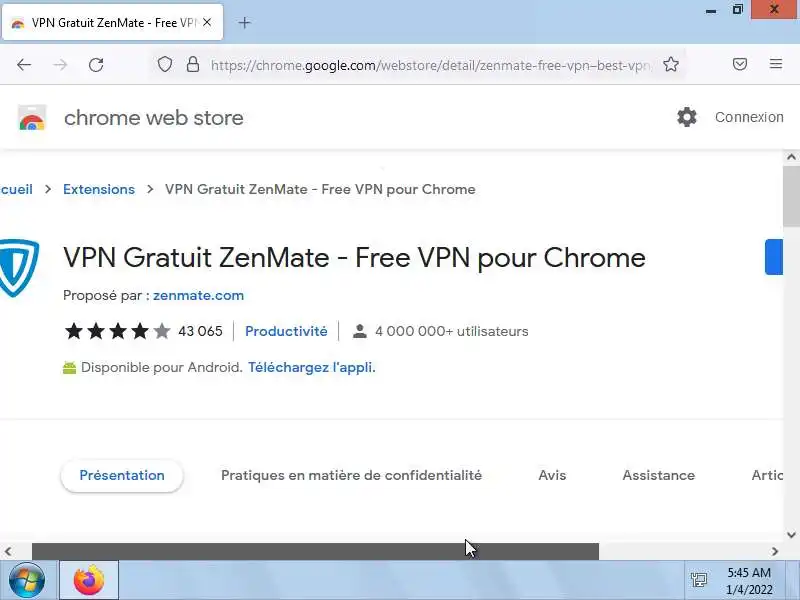Click the Chrome Web Store logo

32,118
